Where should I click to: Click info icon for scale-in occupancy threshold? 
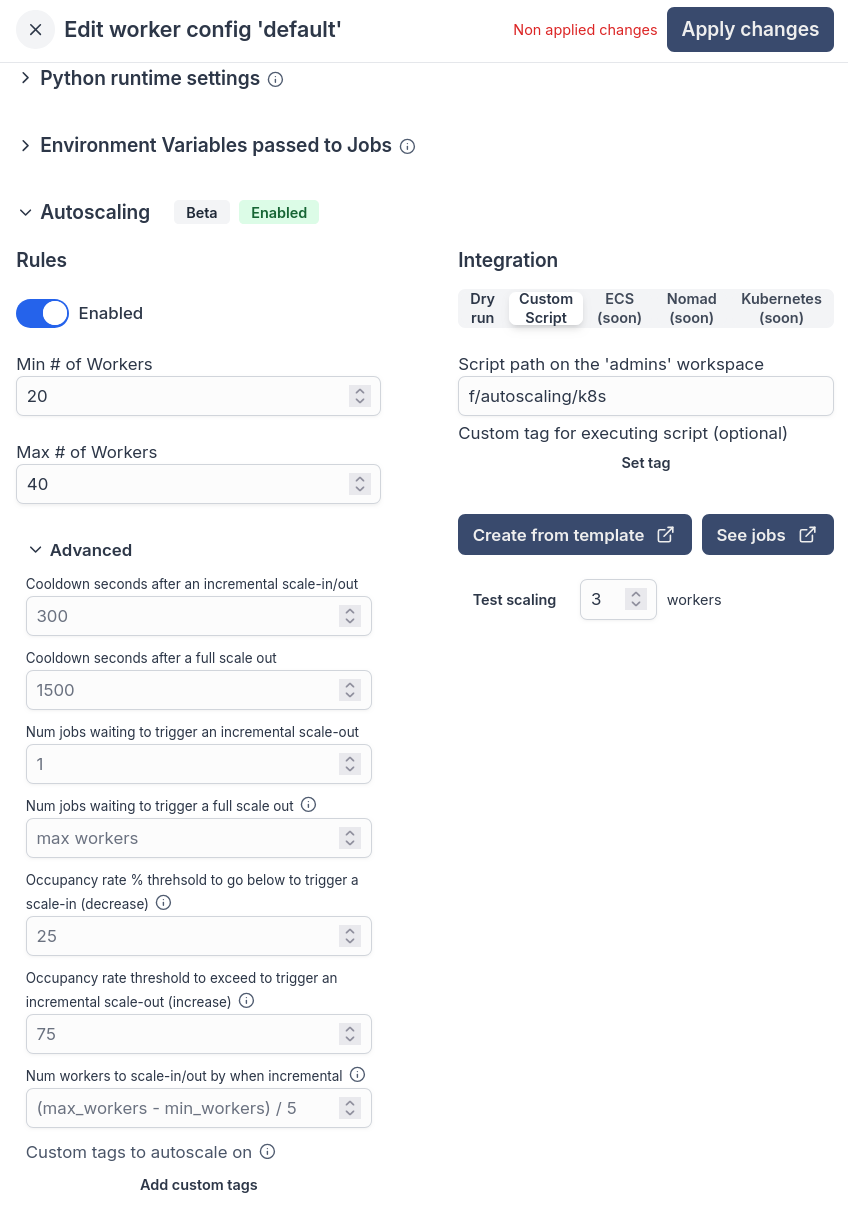pos(164,903)
